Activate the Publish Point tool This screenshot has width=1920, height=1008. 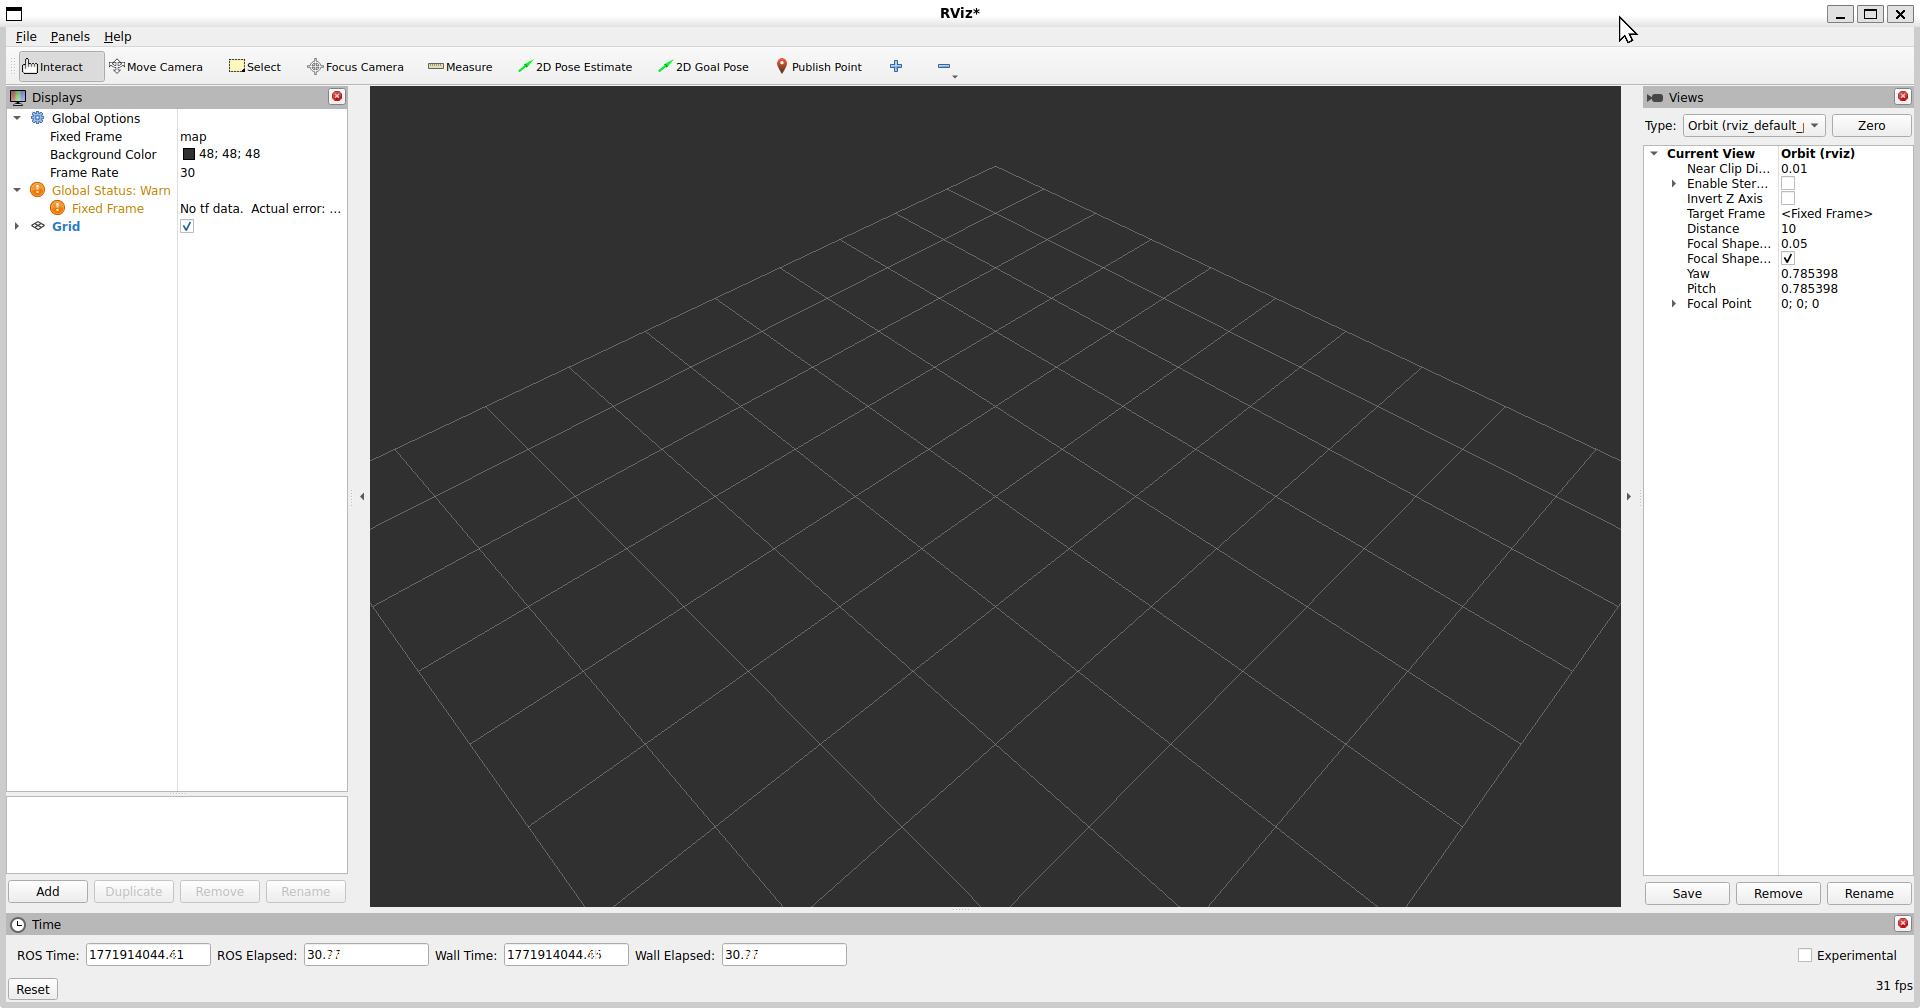click(818, 67)
